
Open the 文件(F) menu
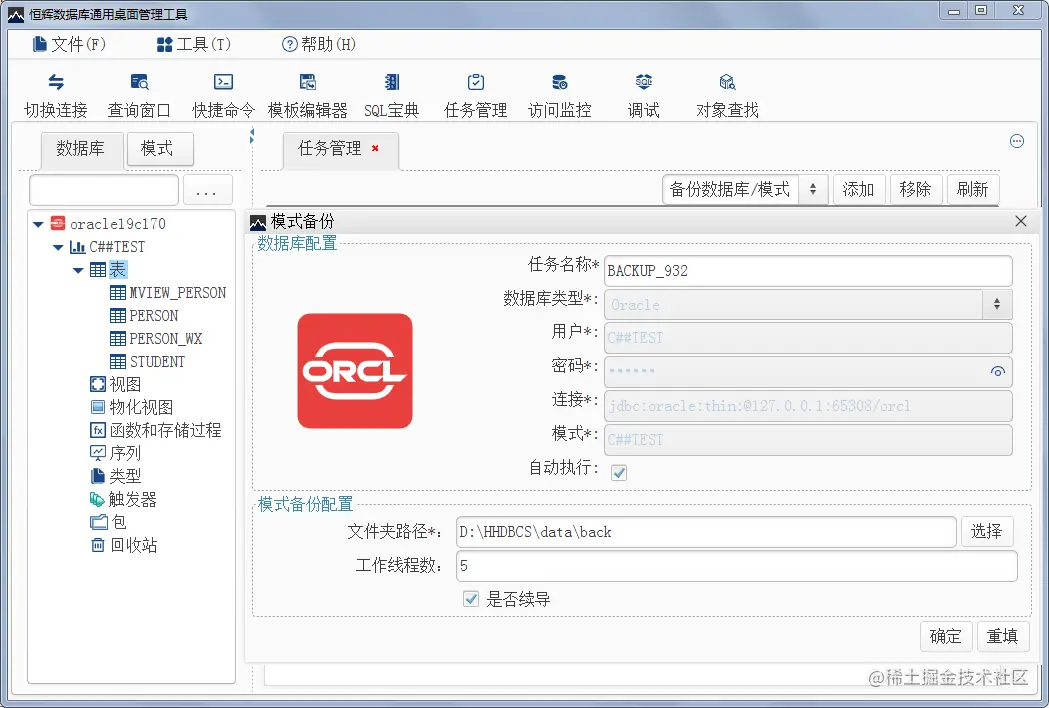(x=69, y=44)
